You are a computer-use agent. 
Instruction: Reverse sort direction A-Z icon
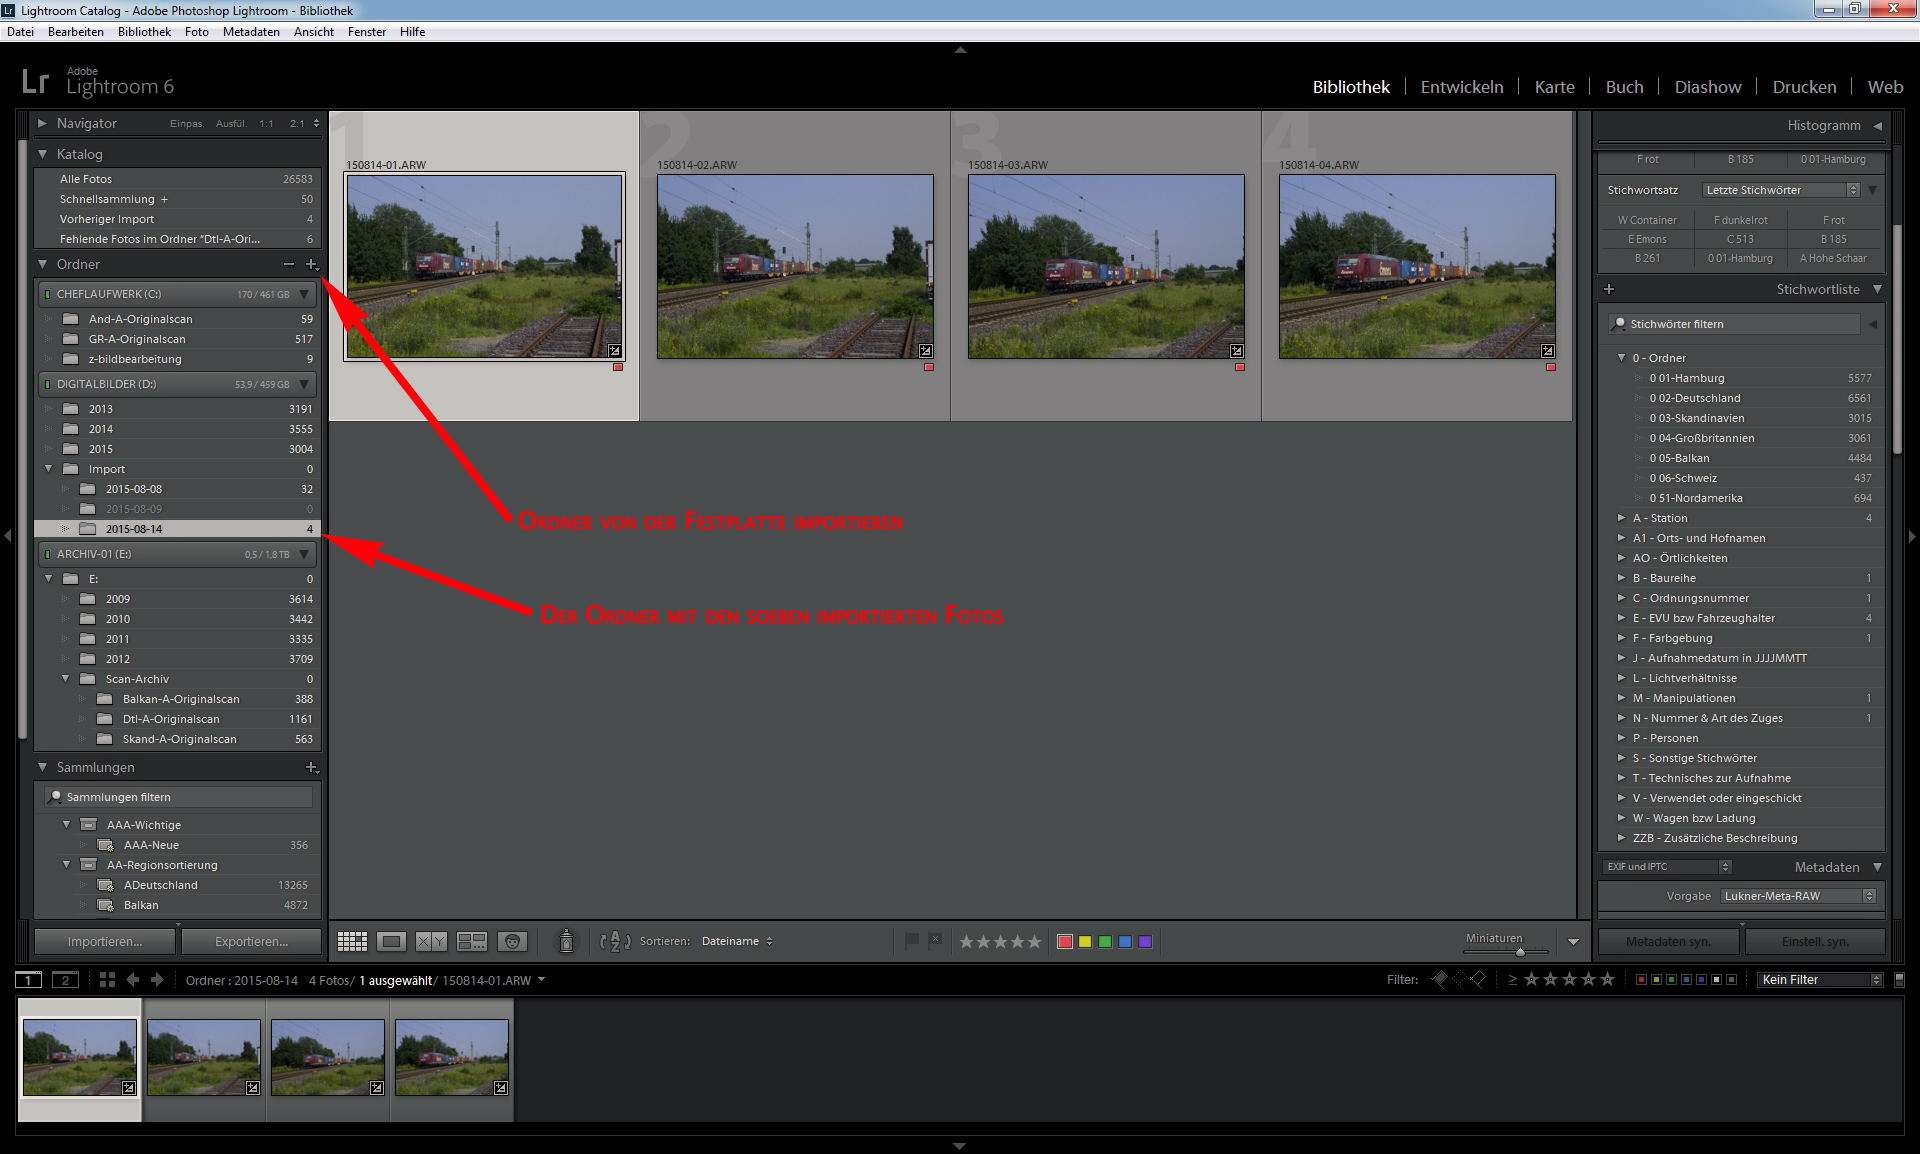pyautogui.click(x=615, y=941)
